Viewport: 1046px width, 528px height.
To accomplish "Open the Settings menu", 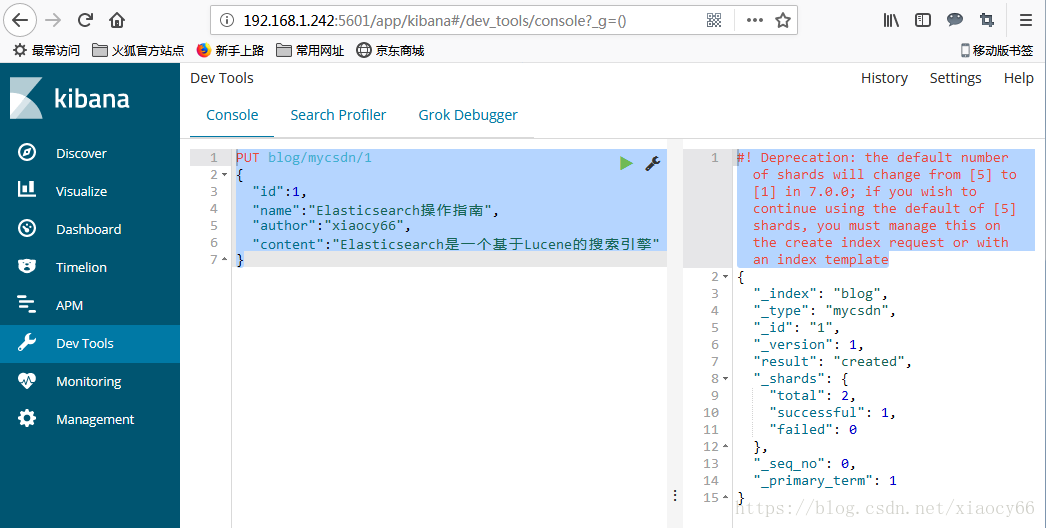I will (955, 78).
